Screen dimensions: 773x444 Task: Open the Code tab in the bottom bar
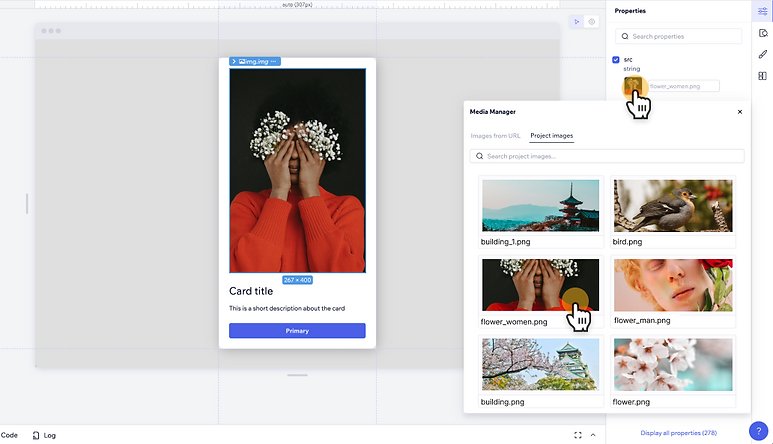coord(9,436)
